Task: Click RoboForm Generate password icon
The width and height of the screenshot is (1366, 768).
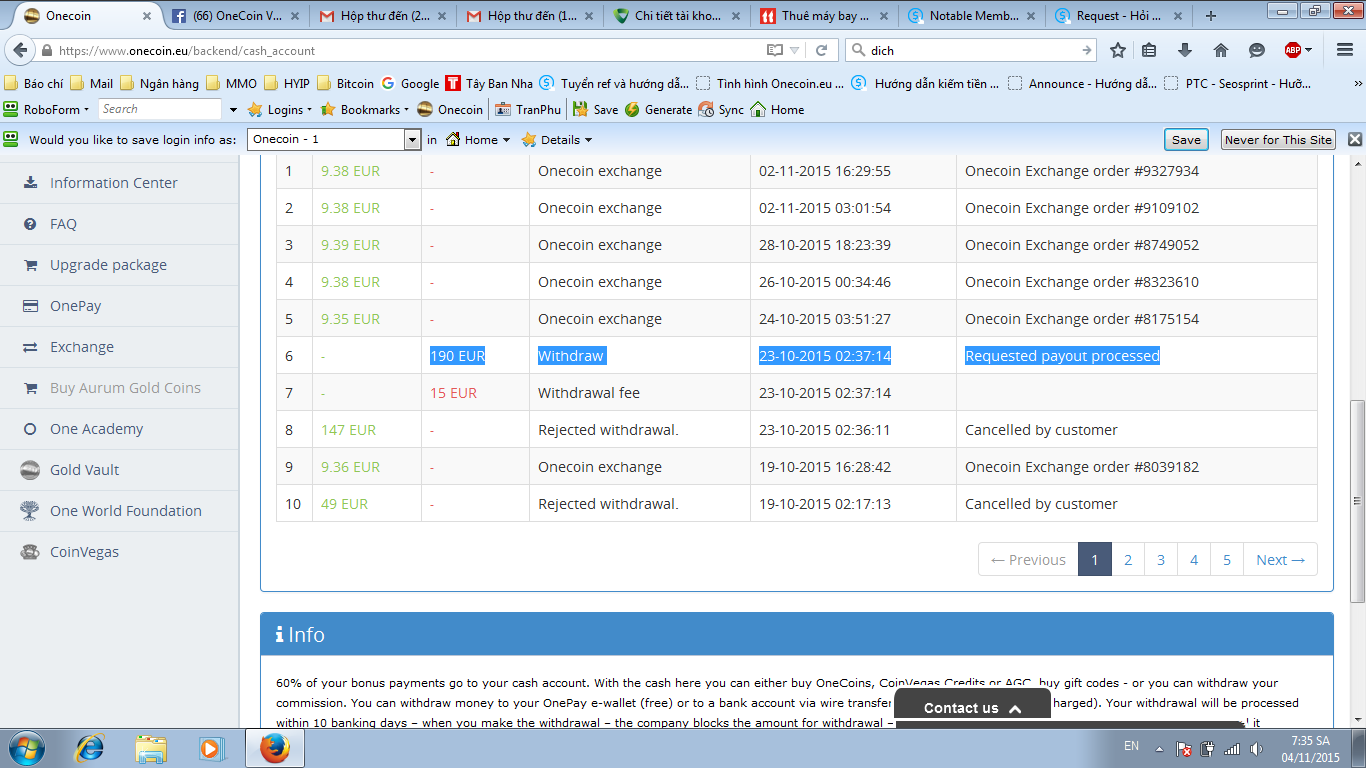Action: click(x=658, y=109)
